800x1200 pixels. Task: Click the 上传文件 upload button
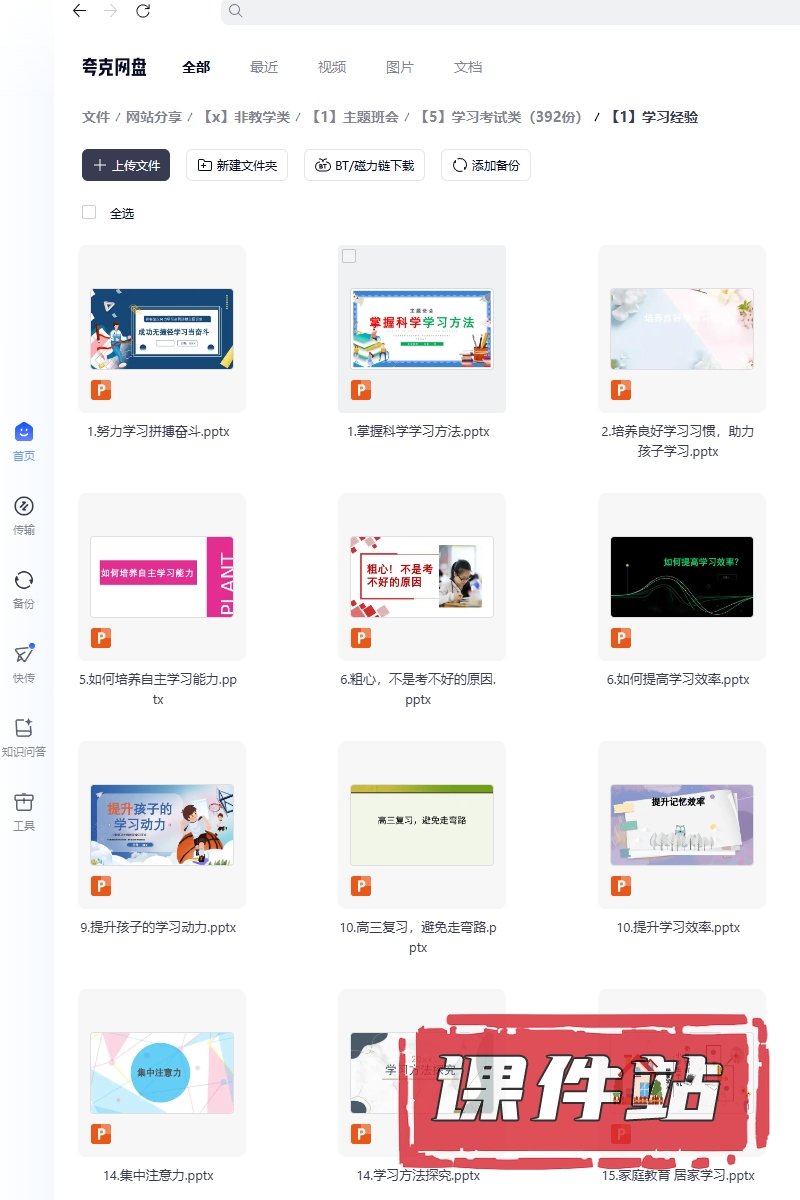coord(126,165)
